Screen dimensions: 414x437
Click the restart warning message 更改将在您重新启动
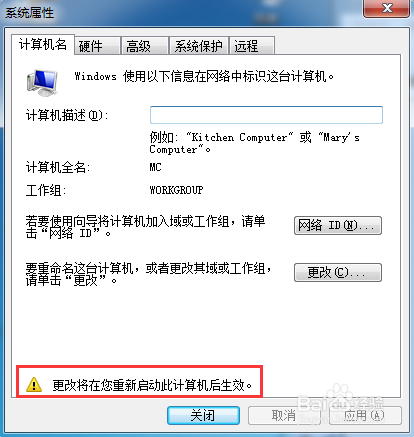[152, 385]
